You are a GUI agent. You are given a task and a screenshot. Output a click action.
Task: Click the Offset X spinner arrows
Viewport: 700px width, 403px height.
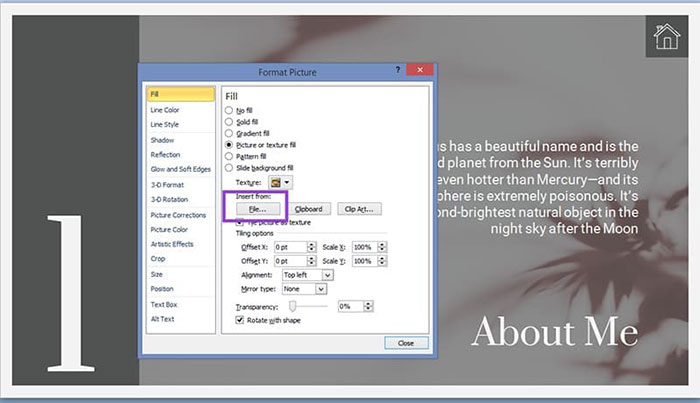pos(312,246)
